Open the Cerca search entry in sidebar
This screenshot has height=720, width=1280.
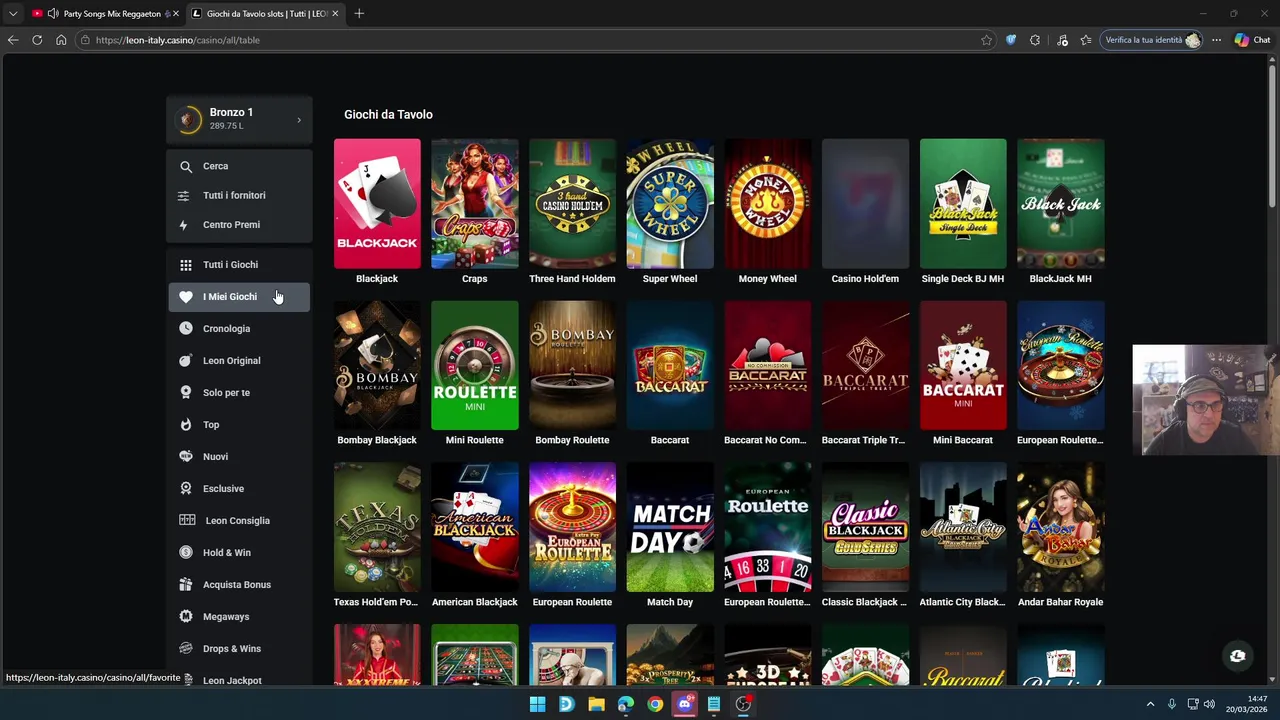coord(239,166)
